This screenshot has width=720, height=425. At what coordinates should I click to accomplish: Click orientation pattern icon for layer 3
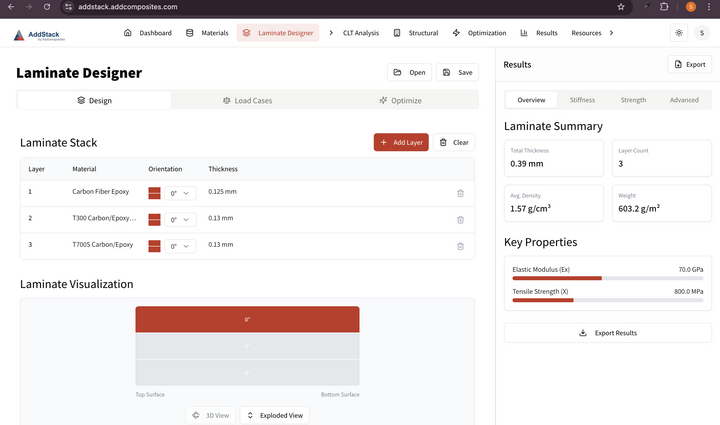tap(154, 246)
